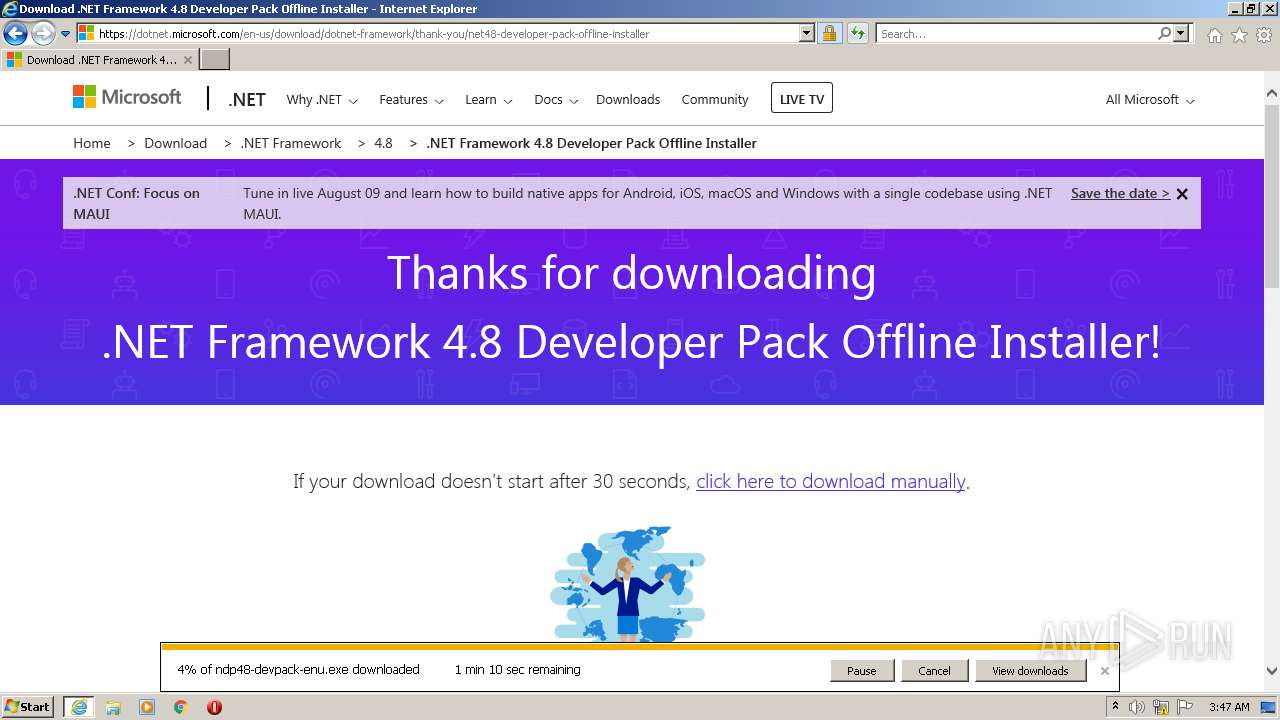
Task: Show hidden tray icons arrow
Action: [x=1115, y=706]
